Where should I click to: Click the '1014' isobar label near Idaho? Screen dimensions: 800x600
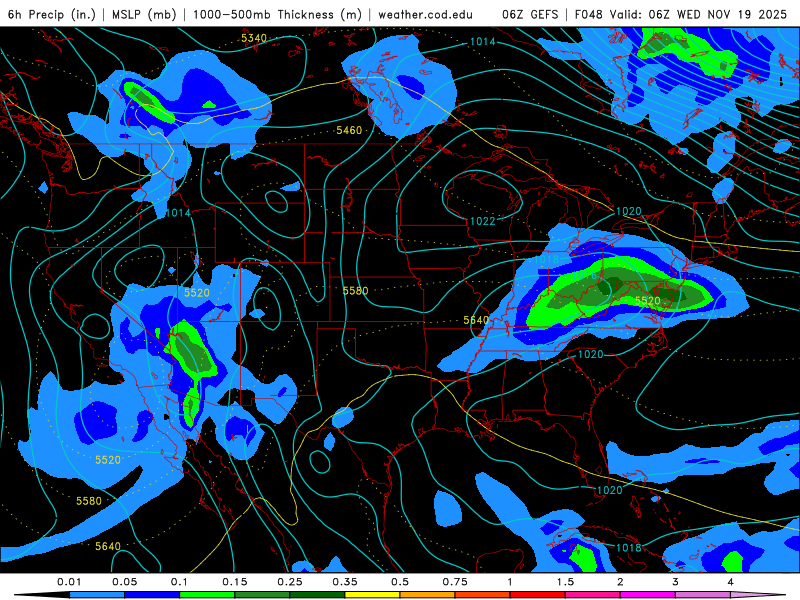tap(178, 213)
